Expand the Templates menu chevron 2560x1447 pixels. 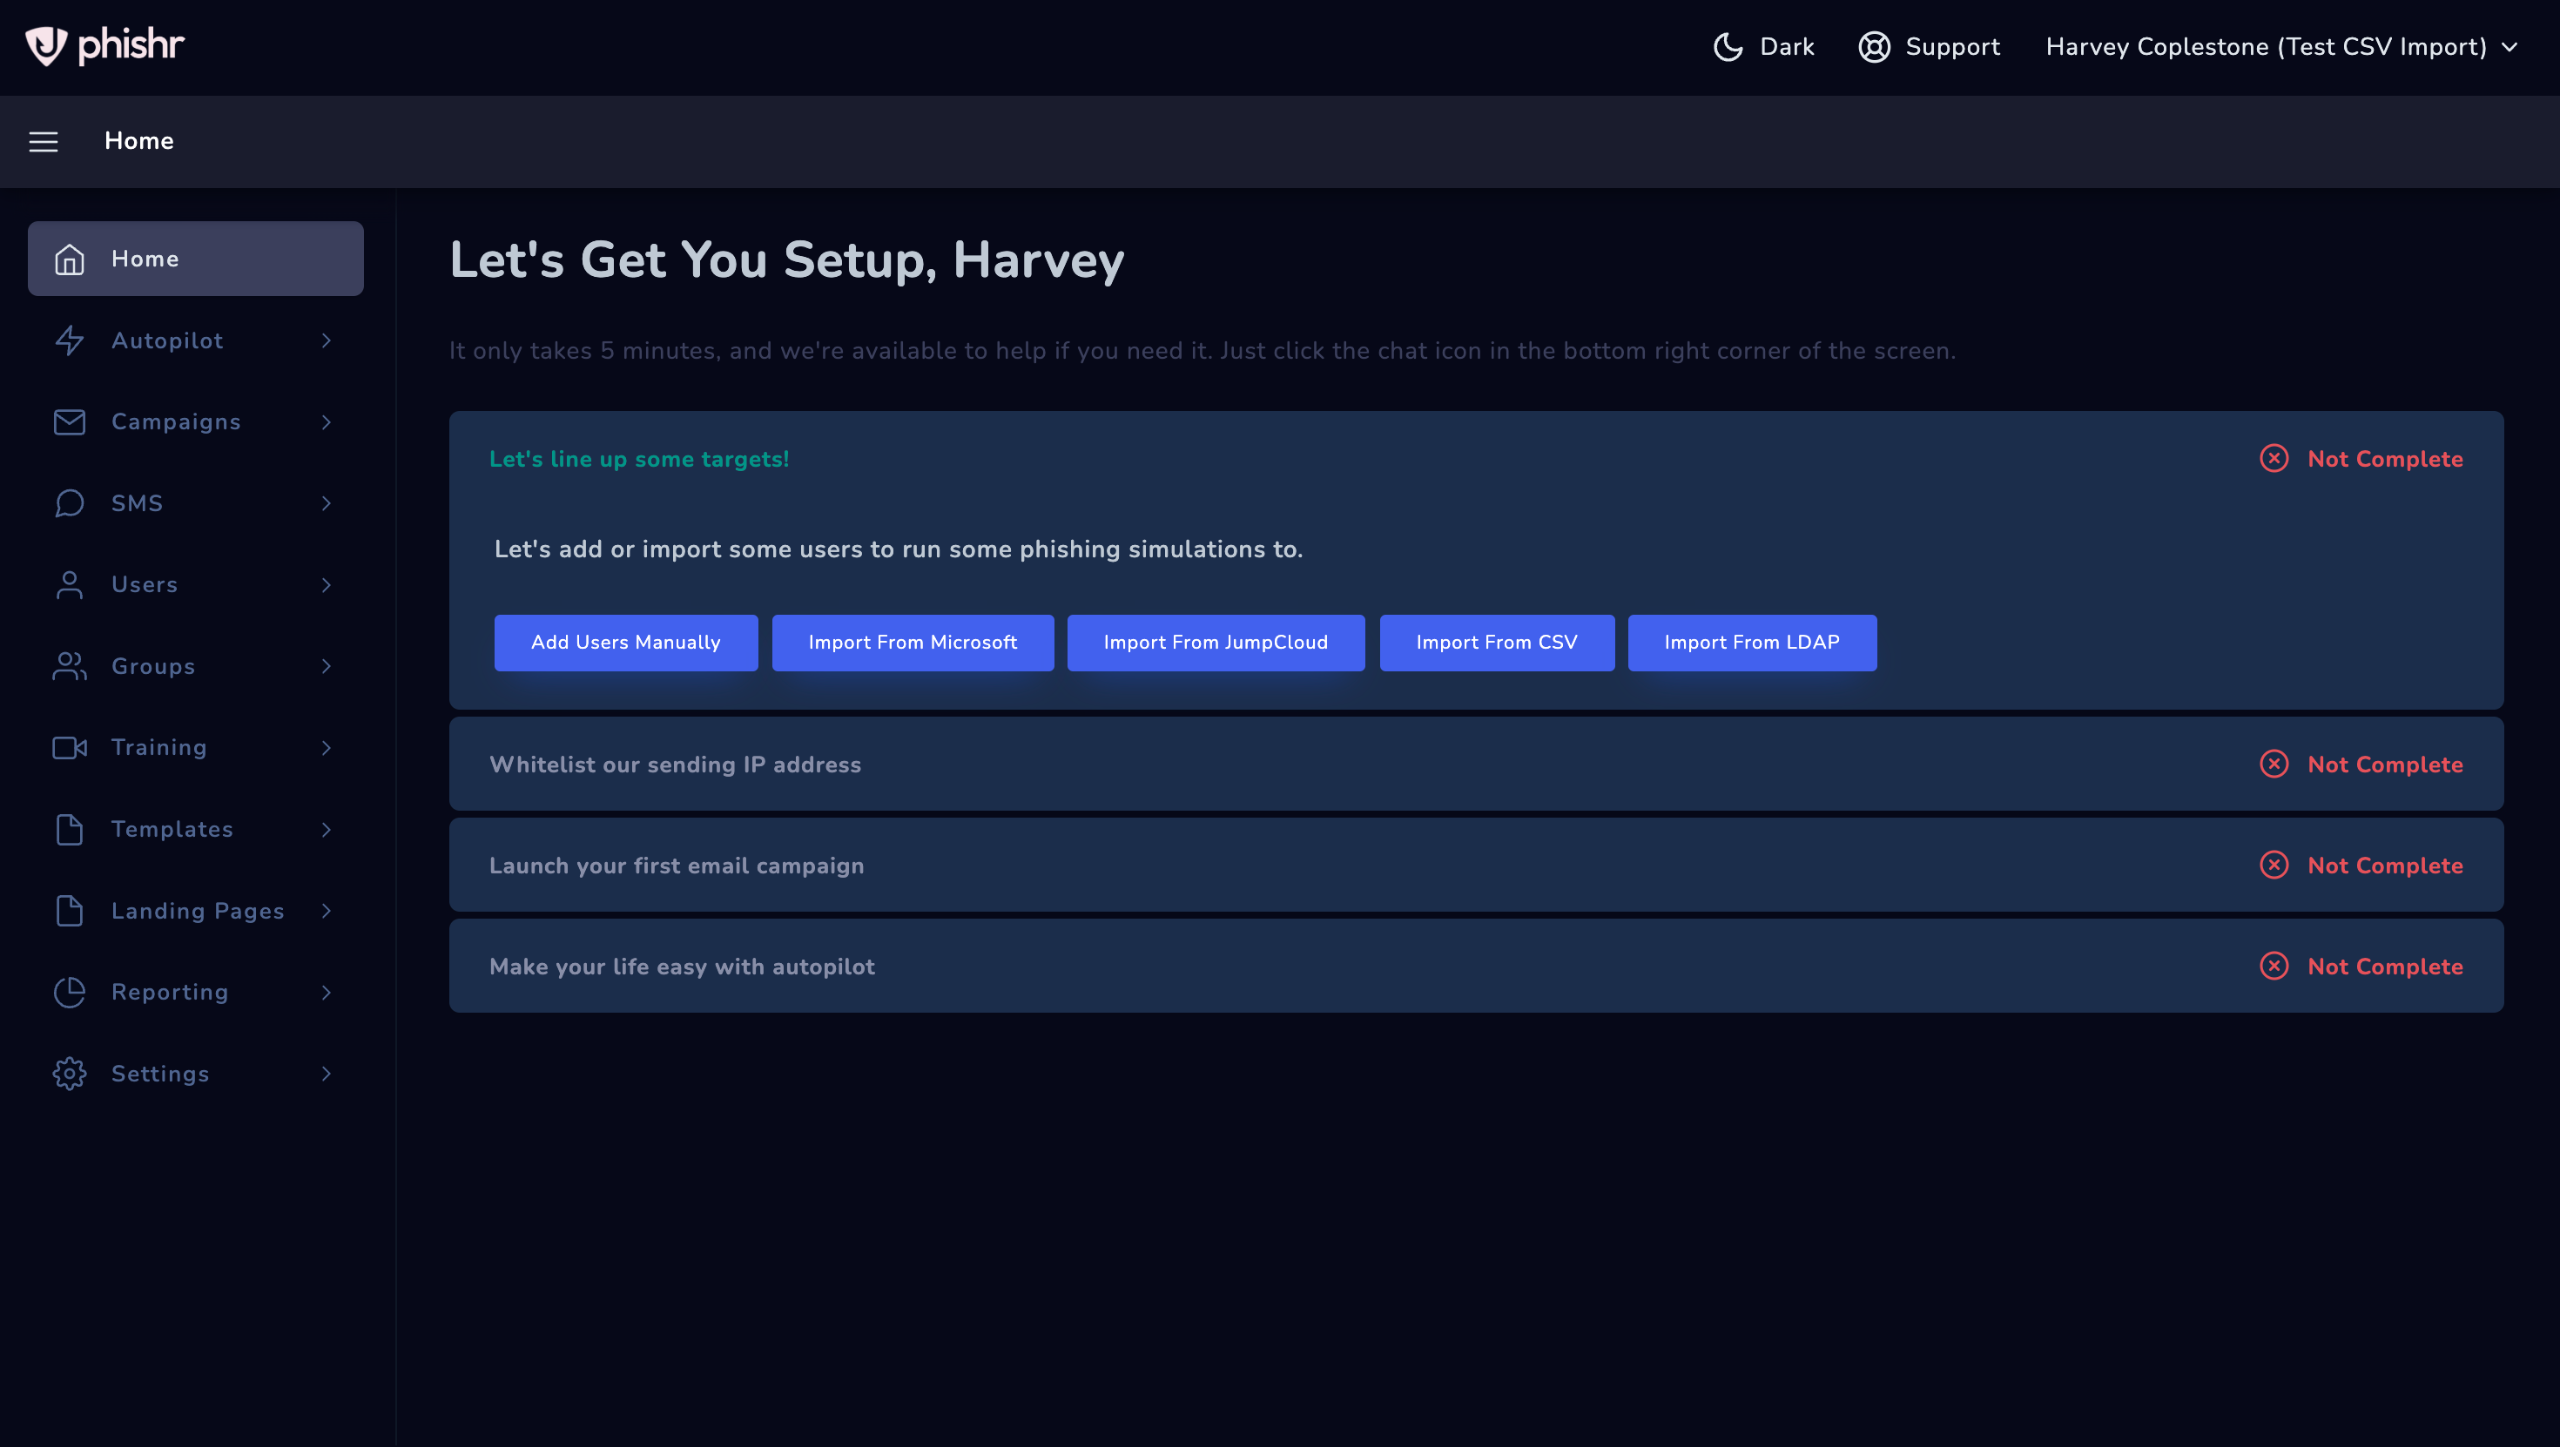click(326, 830)
